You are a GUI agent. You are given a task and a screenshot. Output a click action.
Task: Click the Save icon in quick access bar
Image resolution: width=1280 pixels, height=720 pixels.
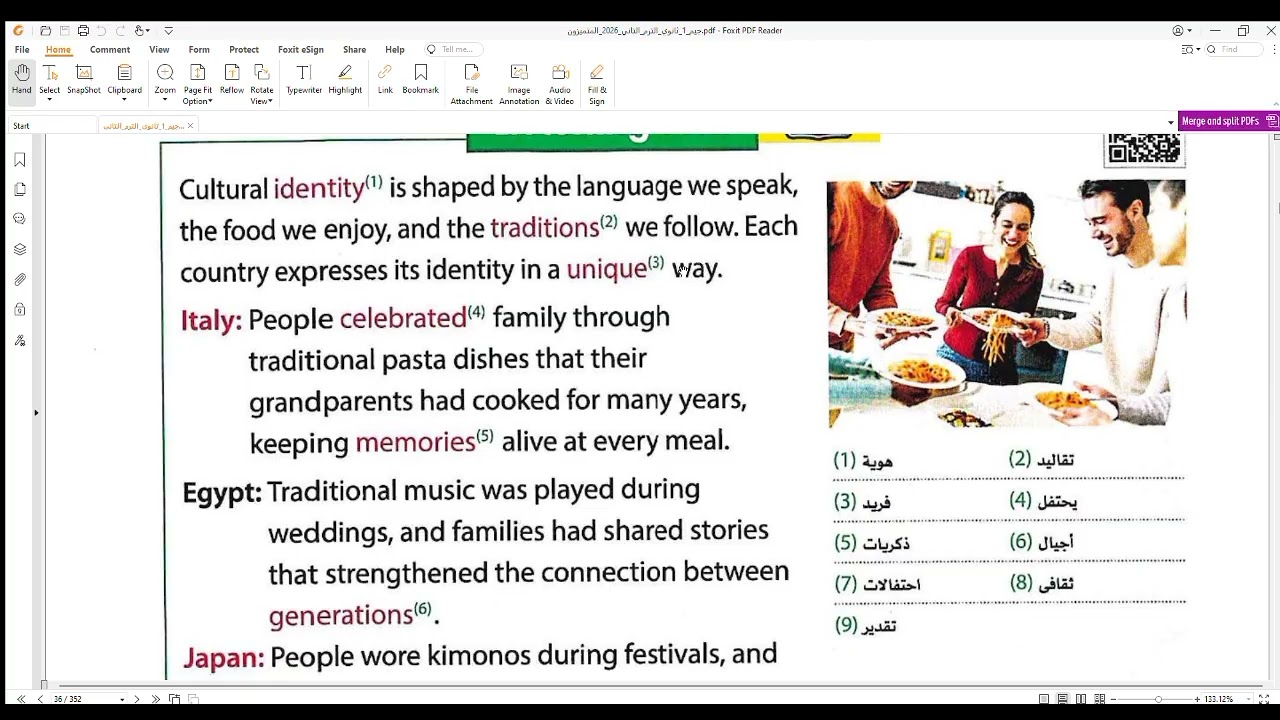(64, 31)
